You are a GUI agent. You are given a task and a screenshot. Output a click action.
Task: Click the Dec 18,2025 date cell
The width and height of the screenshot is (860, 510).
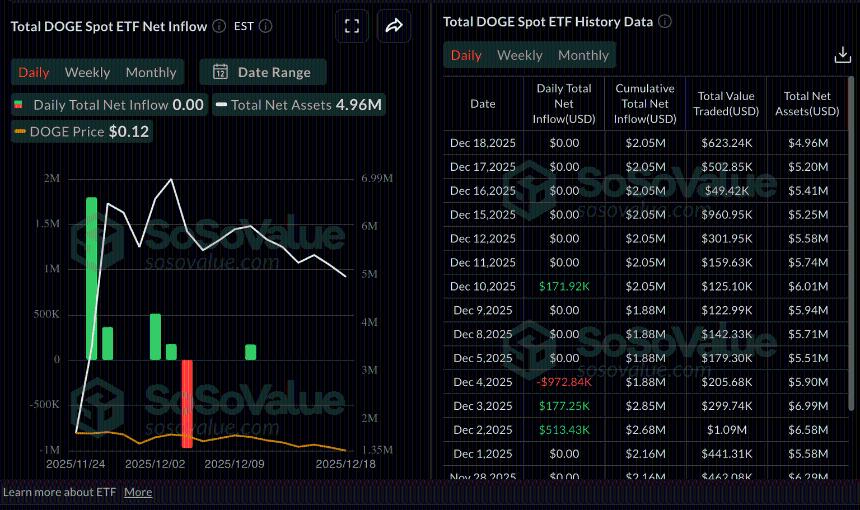pos(483,143)
